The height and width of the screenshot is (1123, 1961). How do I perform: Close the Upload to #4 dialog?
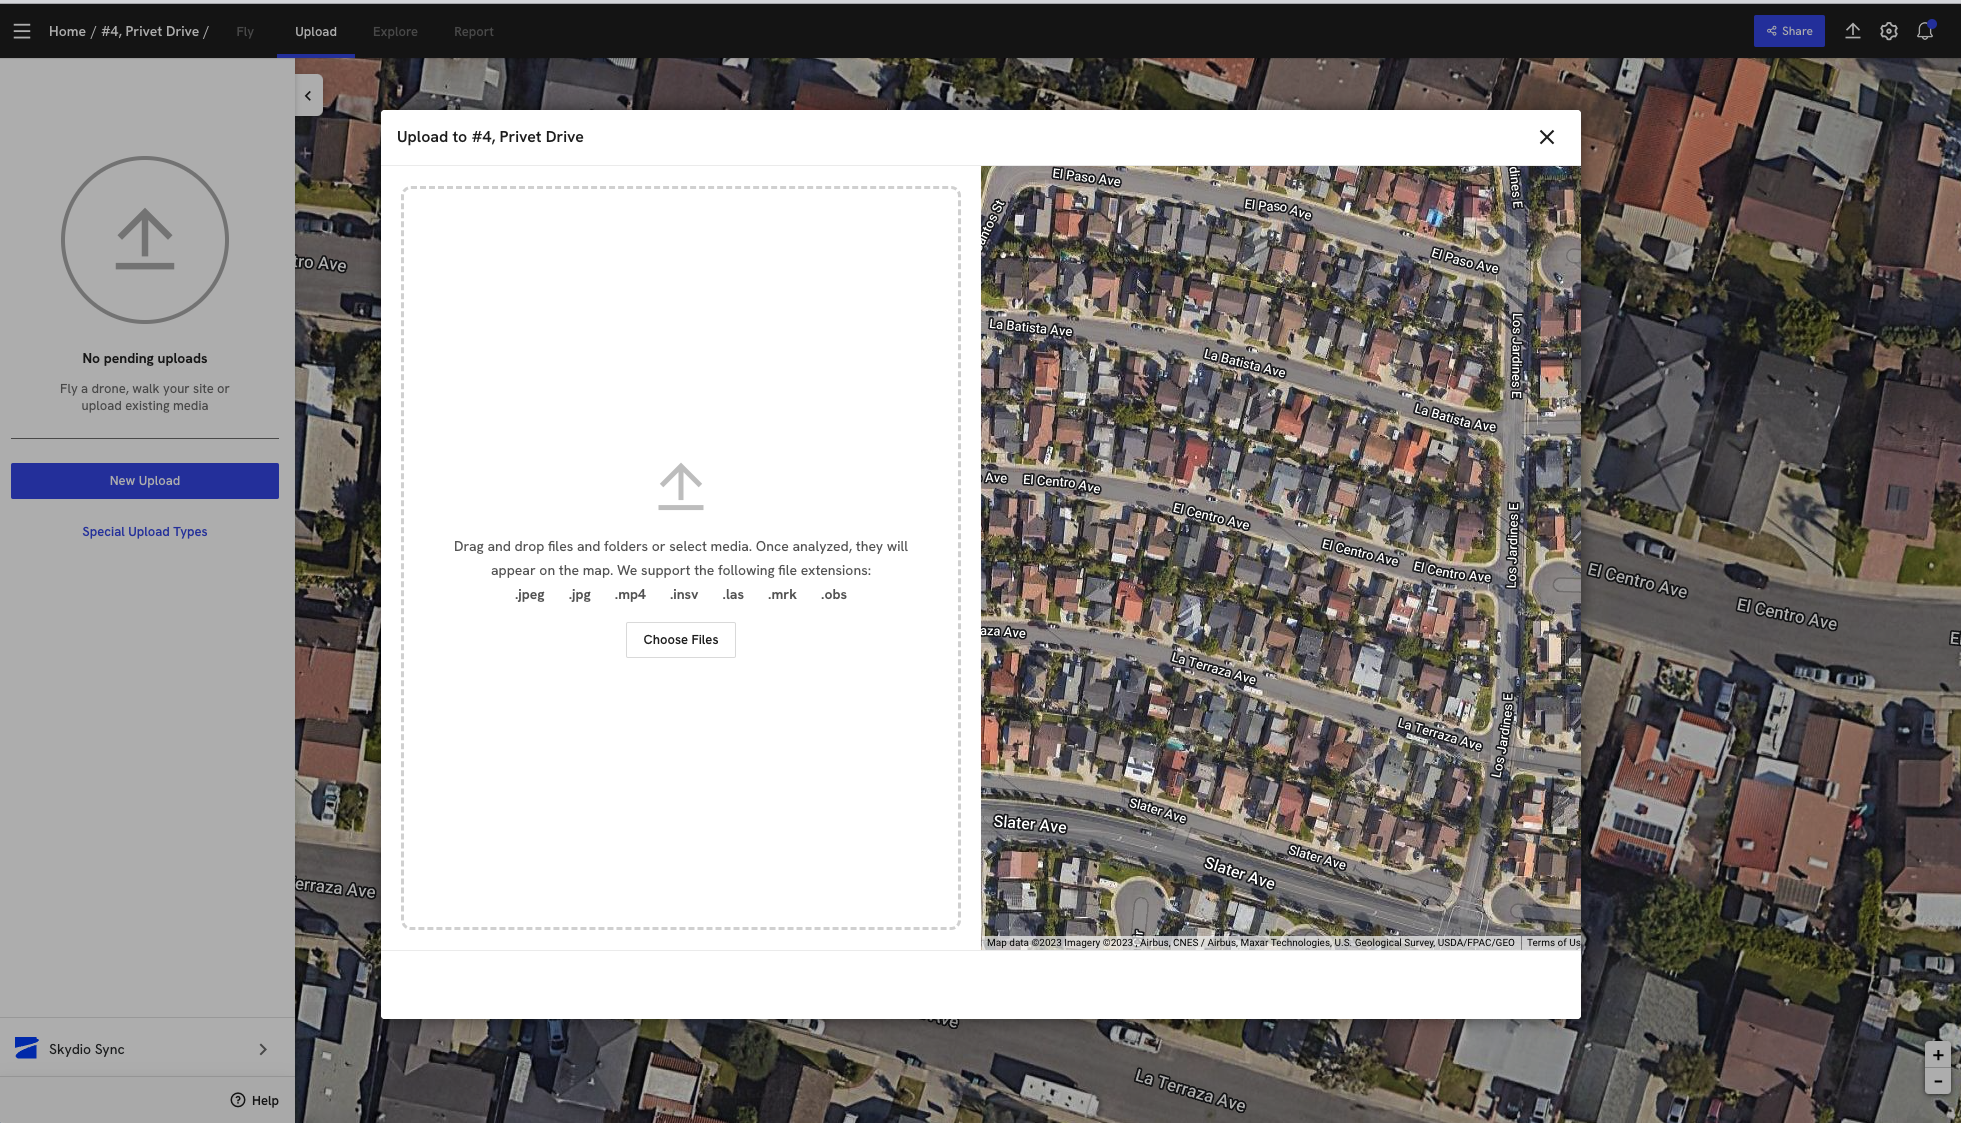pos(1546,137)
